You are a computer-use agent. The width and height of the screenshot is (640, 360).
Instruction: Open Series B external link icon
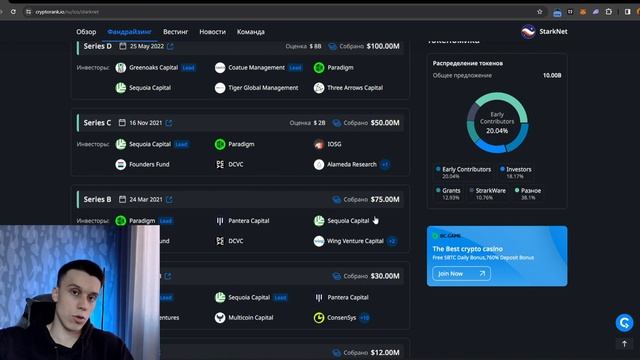169,200
